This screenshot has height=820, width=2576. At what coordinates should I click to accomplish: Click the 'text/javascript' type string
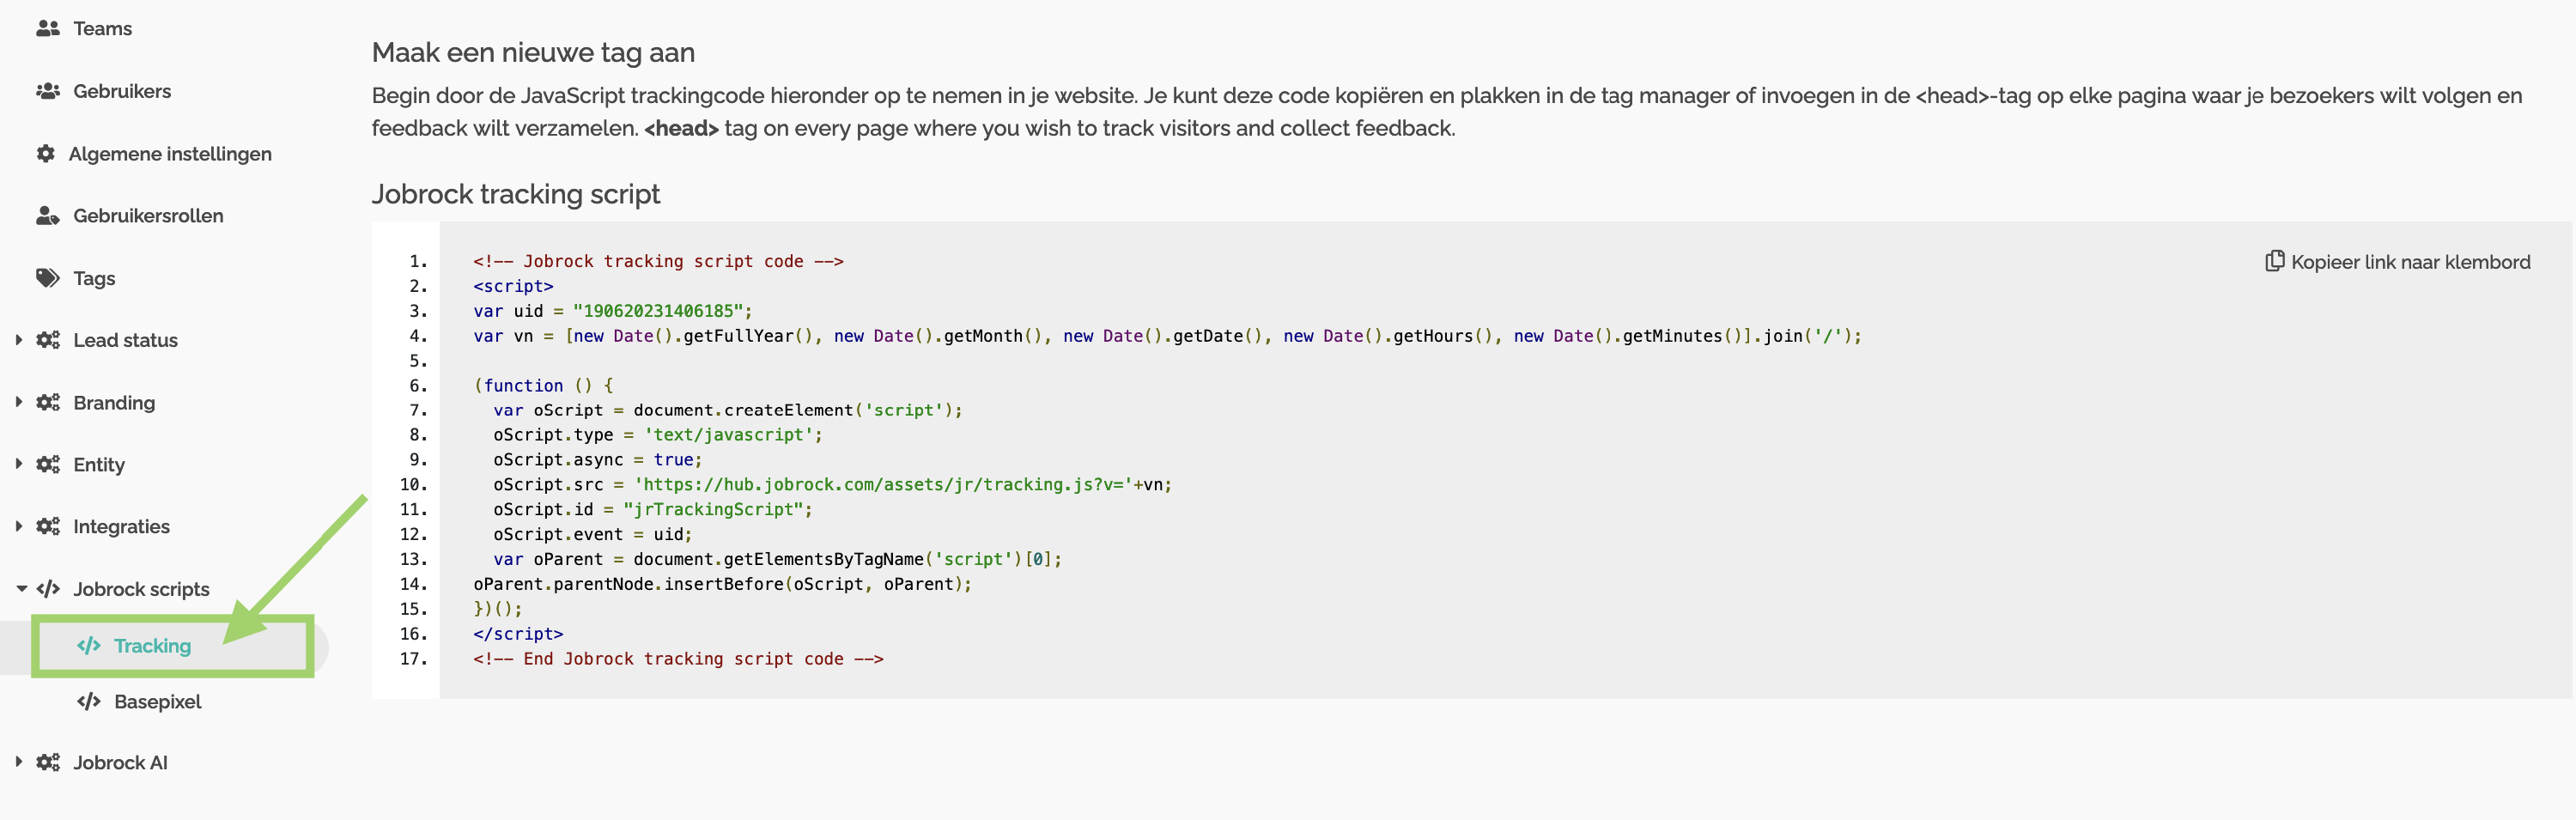[728, 435]
